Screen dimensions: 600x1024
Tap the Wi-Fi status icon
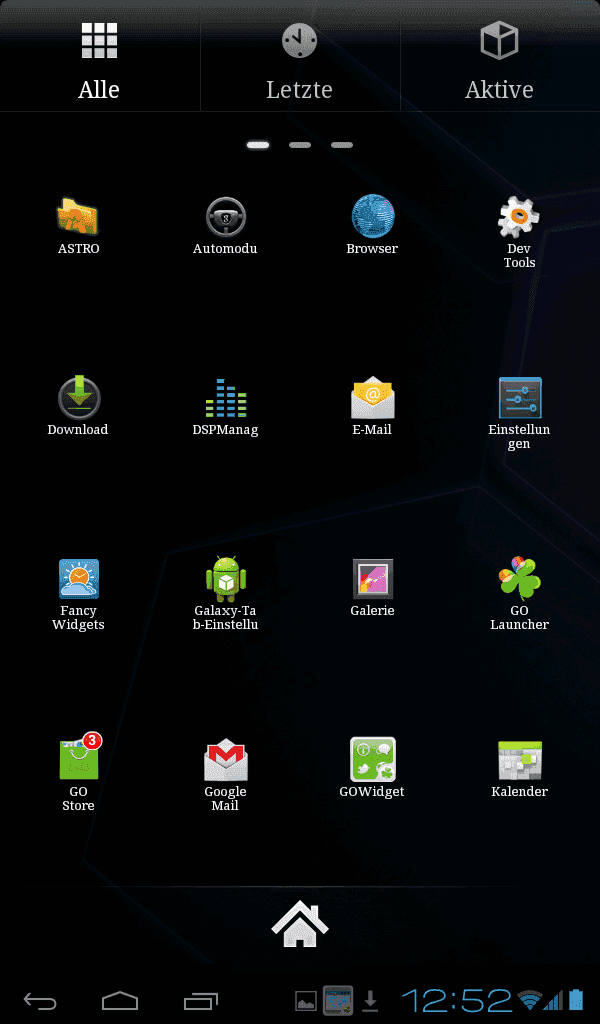pyautogui.click(x=529, y=1000)
